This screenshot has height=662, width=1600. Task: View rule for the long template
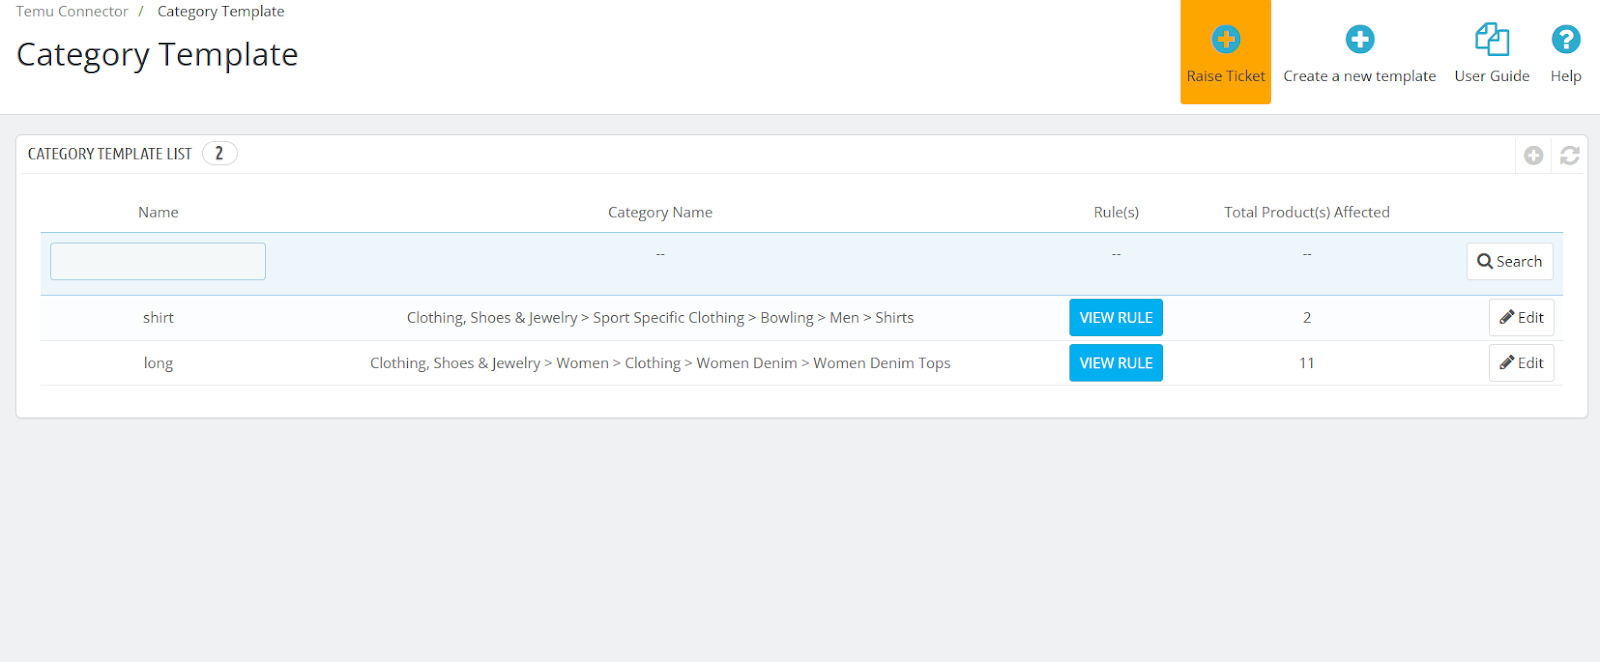pyautogui.click(x=1115, y=363)
